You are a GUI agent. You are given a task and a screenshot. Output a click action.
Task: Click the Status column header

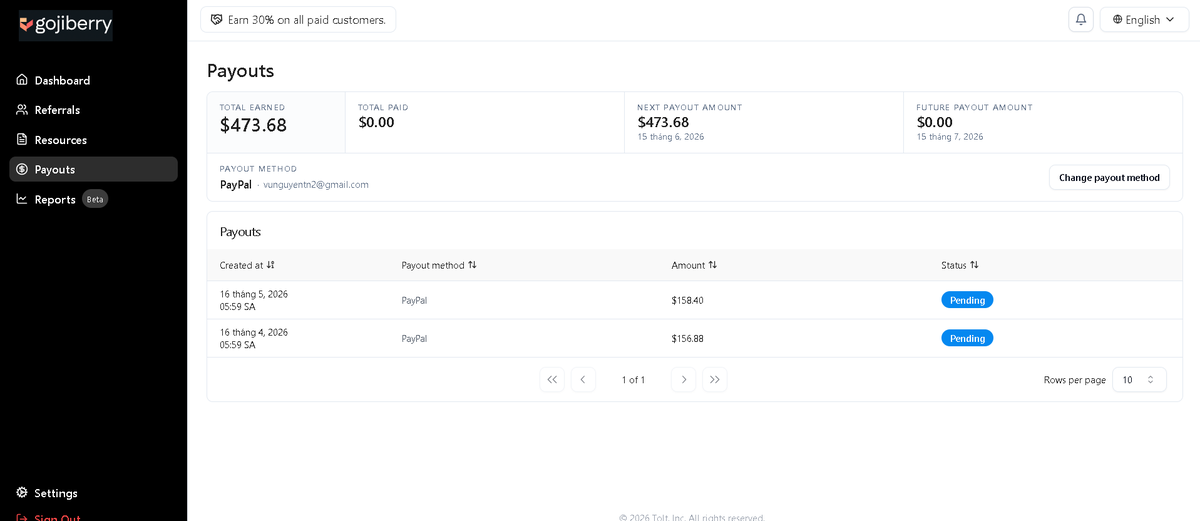960,265
